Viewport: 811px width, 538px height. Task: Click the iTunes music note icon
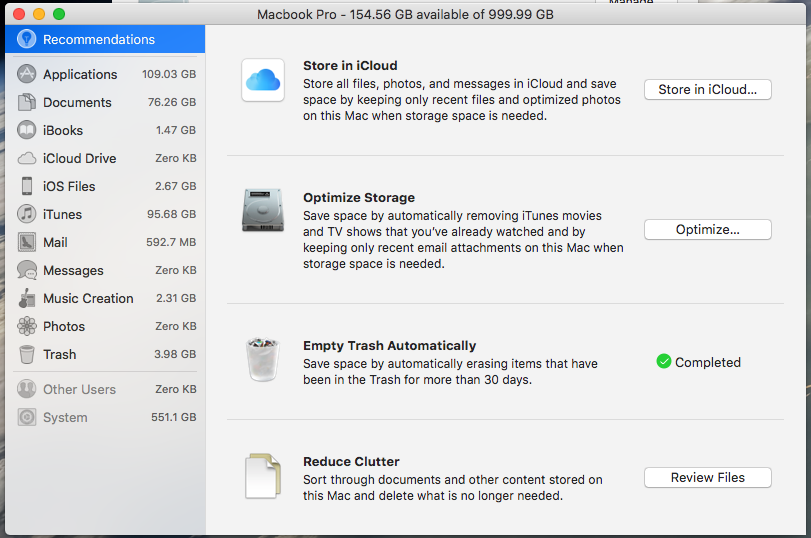(26, 214)
